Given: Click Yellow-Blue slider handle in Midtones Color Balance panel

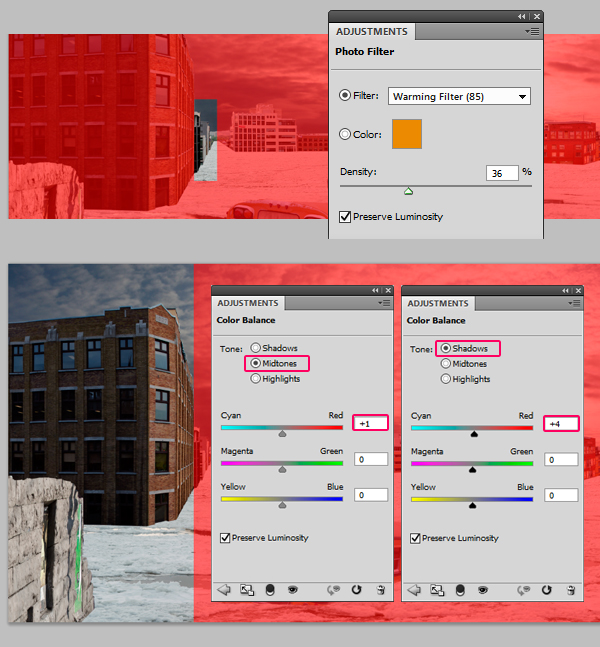Looking at the screenshot, I should click(282, 505).
